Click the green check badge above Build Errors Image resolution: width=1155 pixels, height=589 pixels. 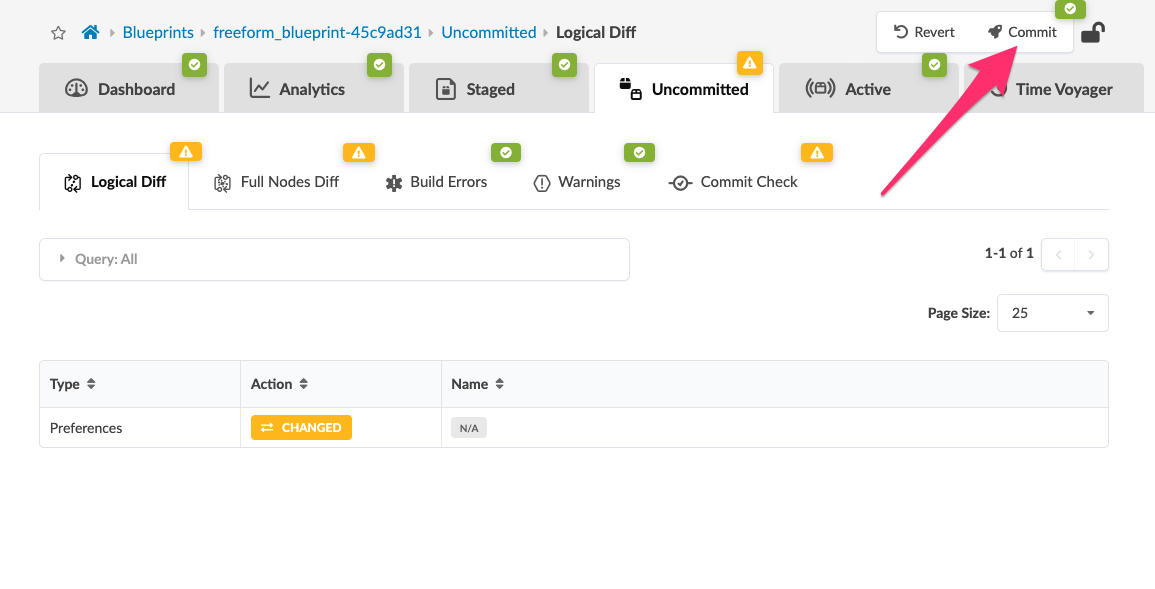505,153
